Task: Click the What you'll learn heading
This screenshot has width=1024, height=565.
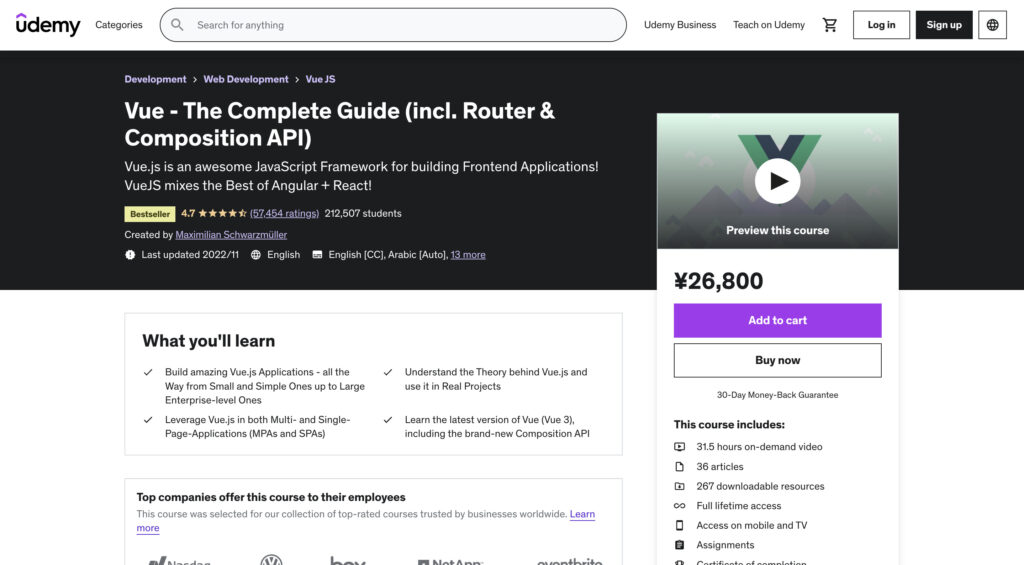Action: click(208, 341)
